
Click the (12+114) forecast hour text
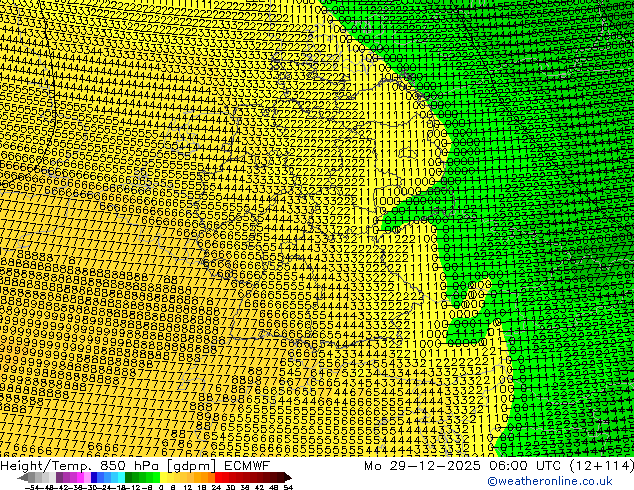click(x=602, y=466)
